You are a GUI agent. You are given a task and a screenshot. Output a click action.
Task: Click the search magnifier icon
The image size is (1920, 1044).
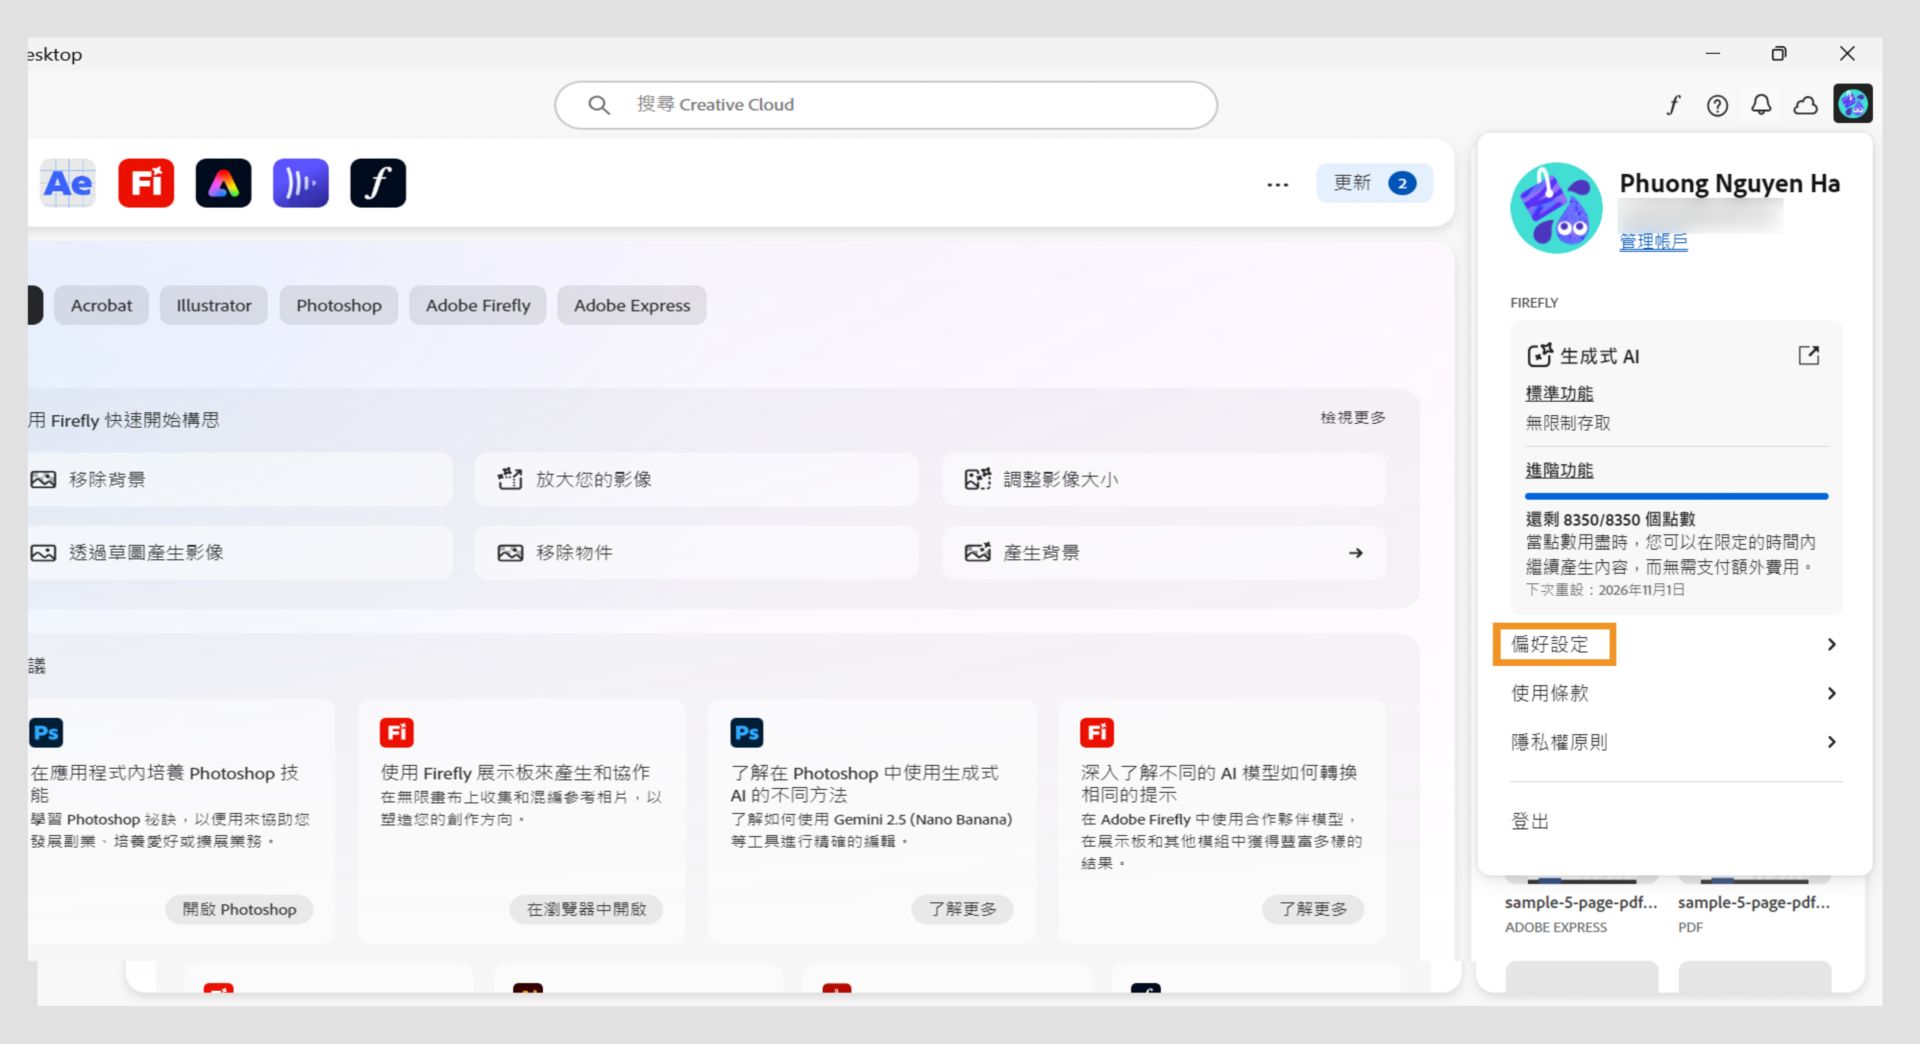pos(598,105)
